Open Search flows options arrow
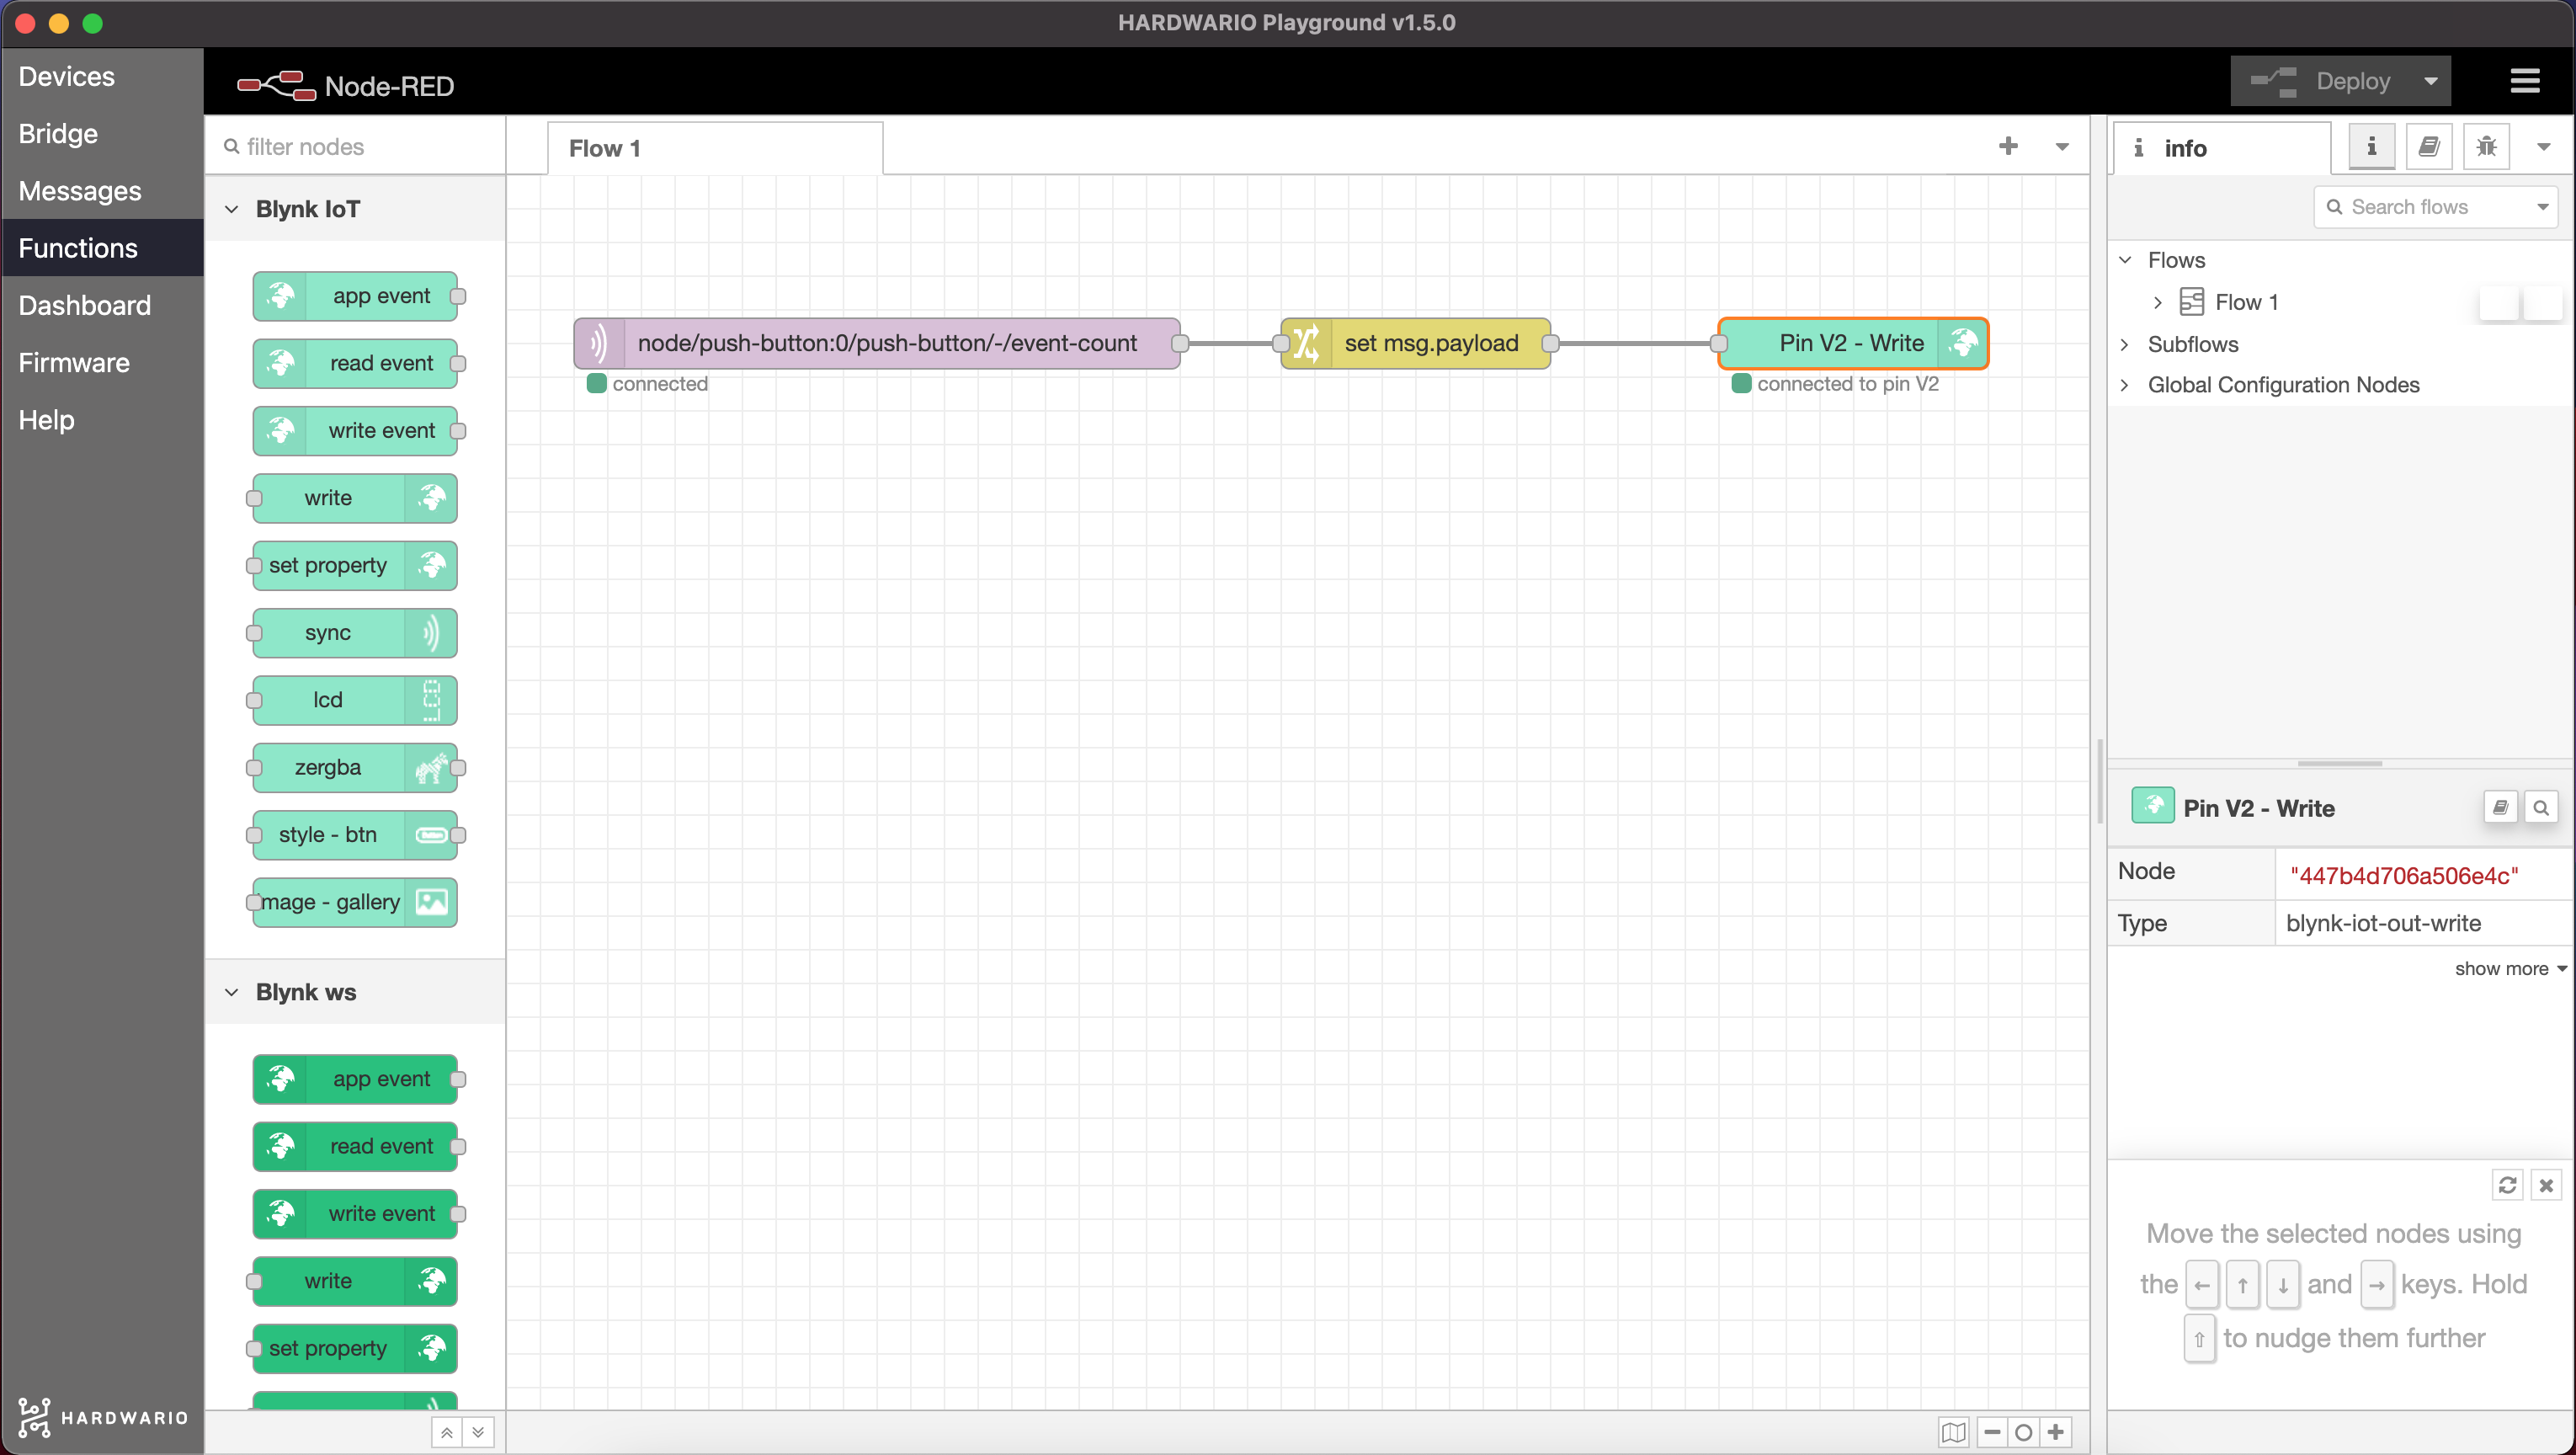 pos(2543,206)
